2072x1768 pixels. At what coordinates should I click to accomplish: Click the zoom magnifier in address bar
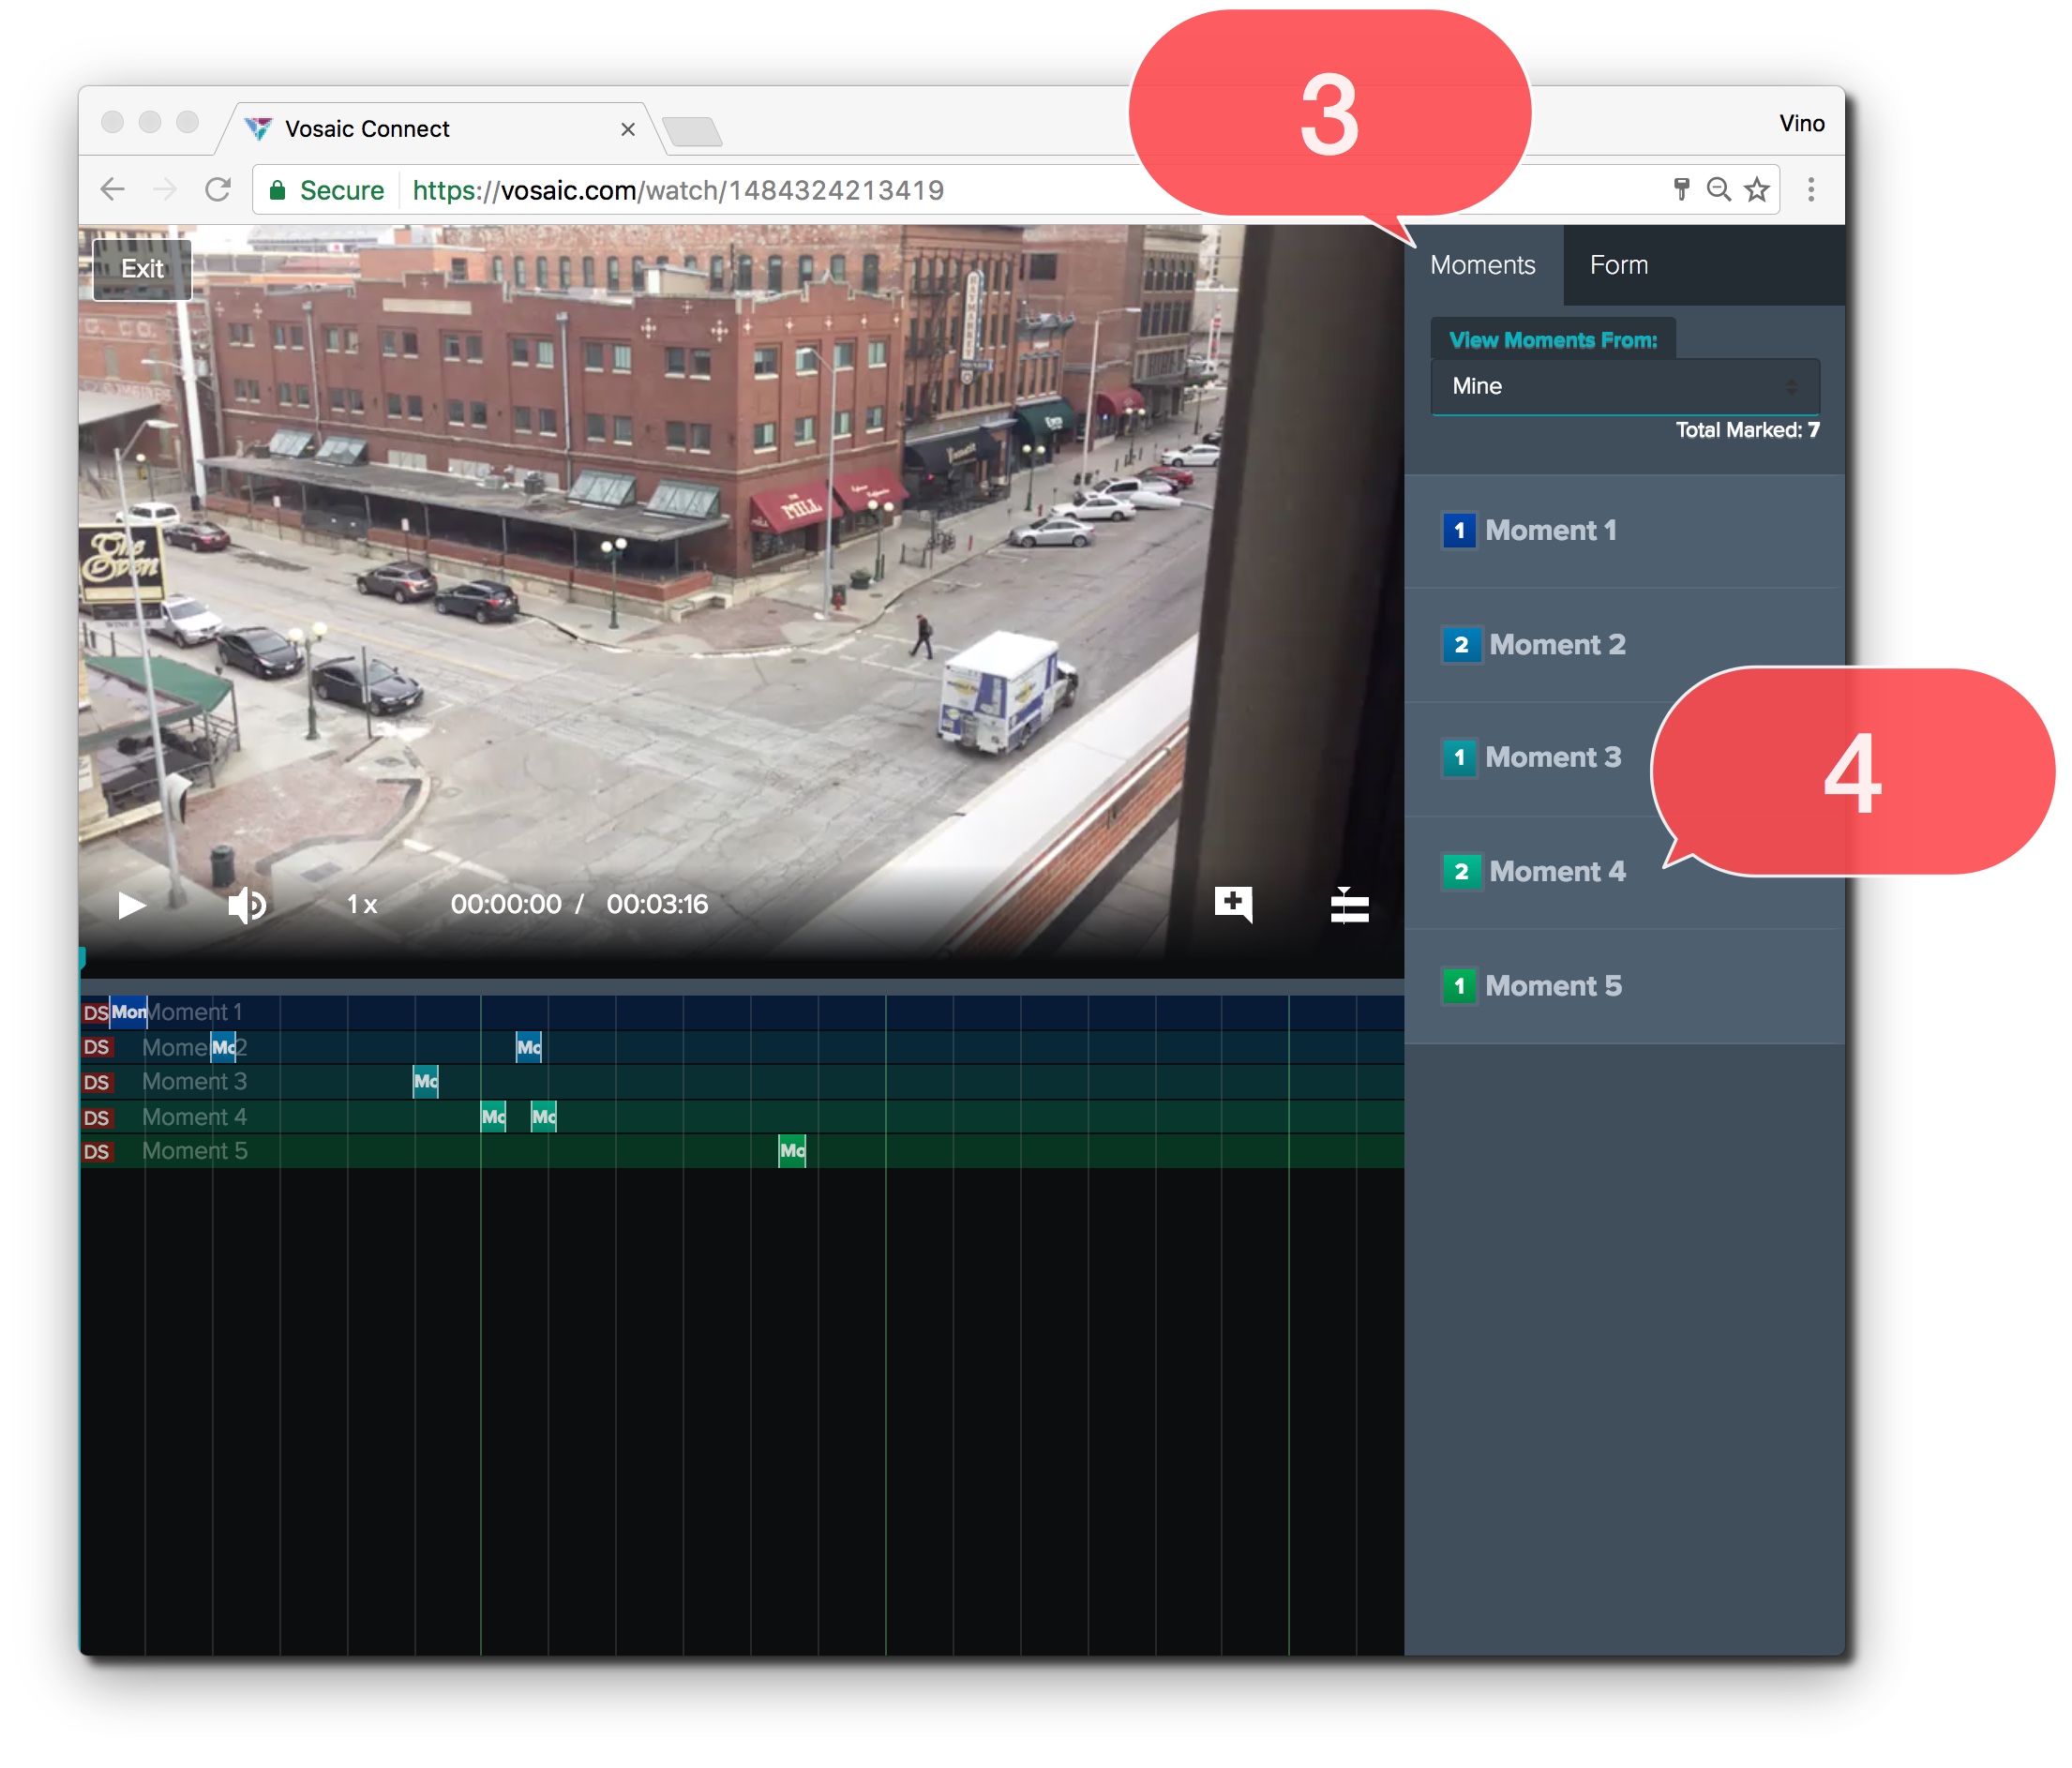[1718, 190]
